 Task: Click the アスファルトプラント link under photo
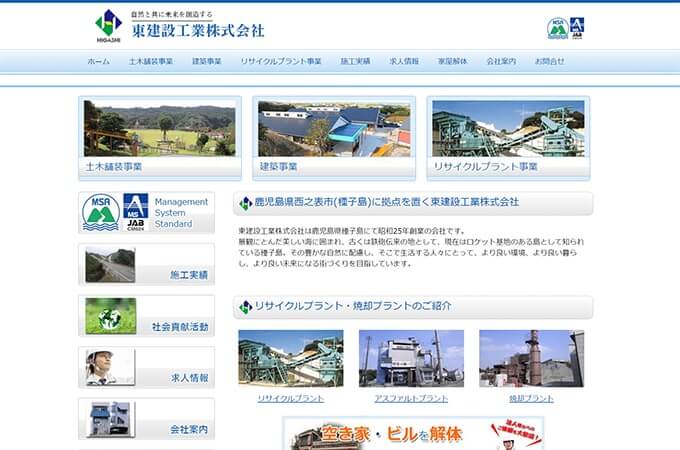pos(410,398)
